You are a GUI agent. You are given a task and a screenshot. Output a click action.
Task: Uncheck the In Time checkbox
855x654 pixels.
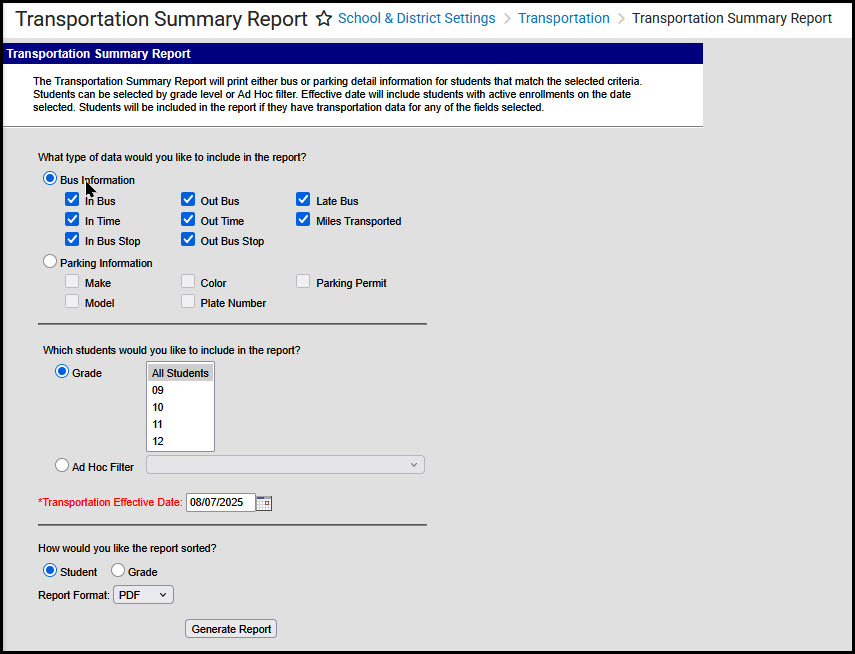(72, 219)
